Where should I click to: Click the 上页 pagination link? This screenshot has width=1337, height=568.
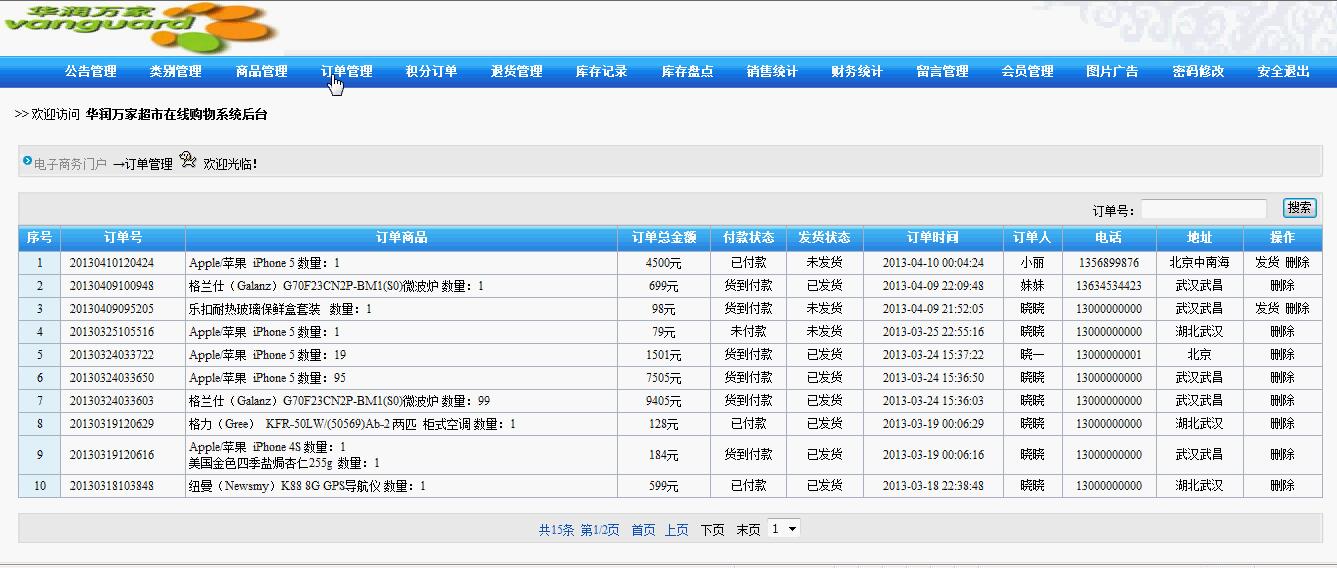click(x=677, y=530)
